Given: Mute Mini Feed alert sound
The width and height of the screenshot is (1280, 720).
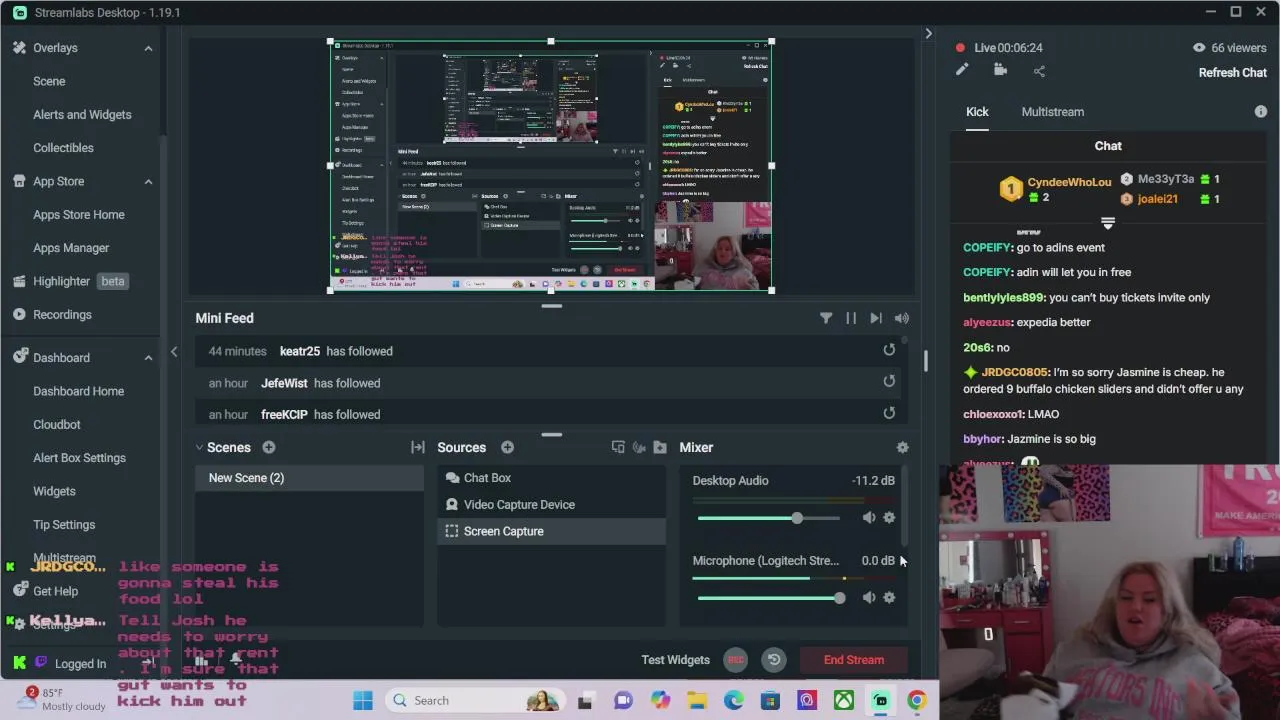Looking at the screenshot, I should 902,318.
